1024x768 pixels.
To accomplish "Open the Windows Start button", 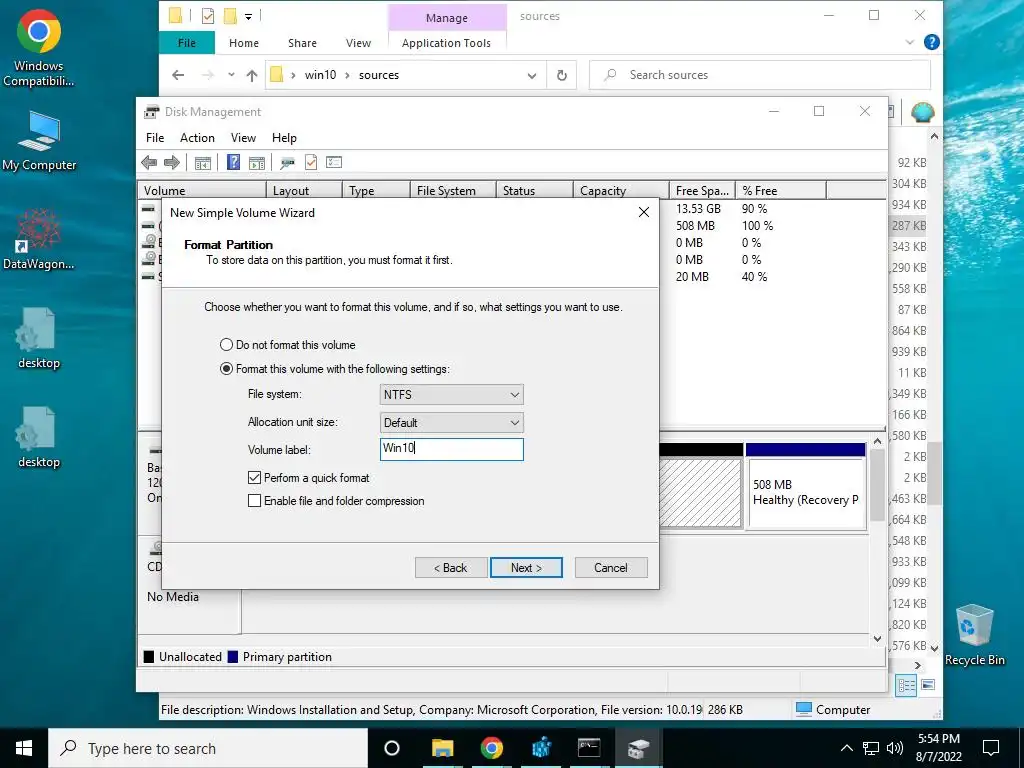I will pyautogui.click(x=24, y=748).
